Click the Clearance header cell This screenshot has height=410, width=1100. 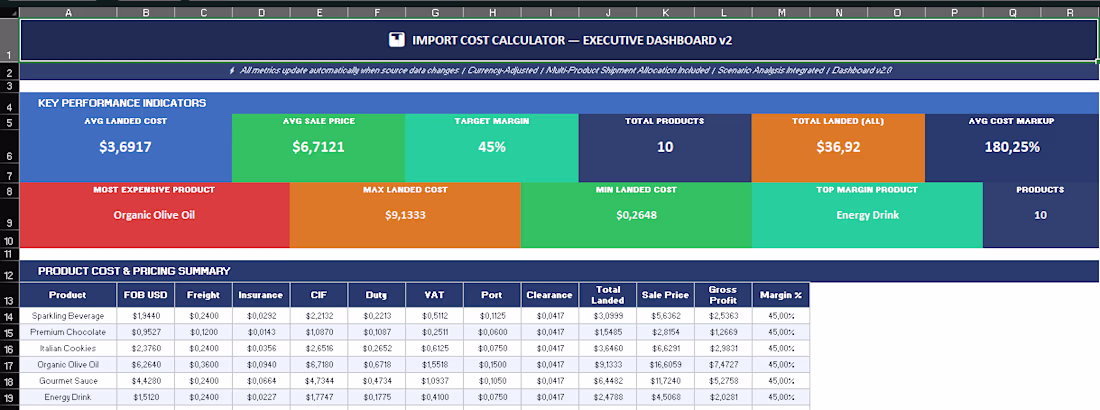(x=550, y=295)
